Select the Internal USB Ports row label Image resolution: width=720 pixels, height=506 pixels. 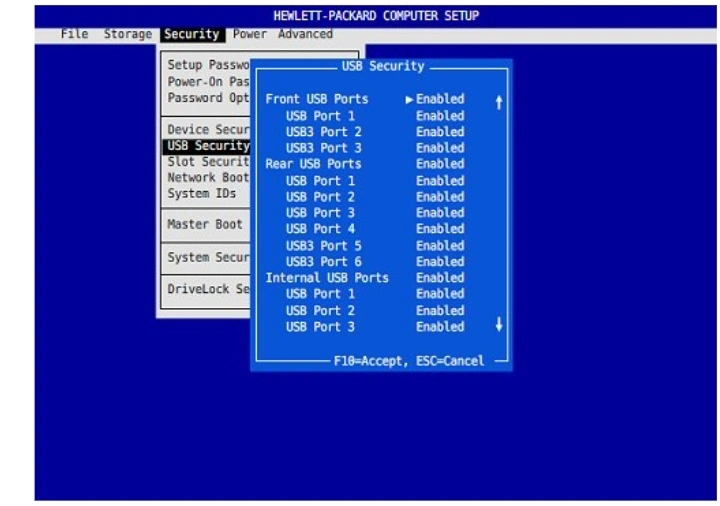(327, 278)
